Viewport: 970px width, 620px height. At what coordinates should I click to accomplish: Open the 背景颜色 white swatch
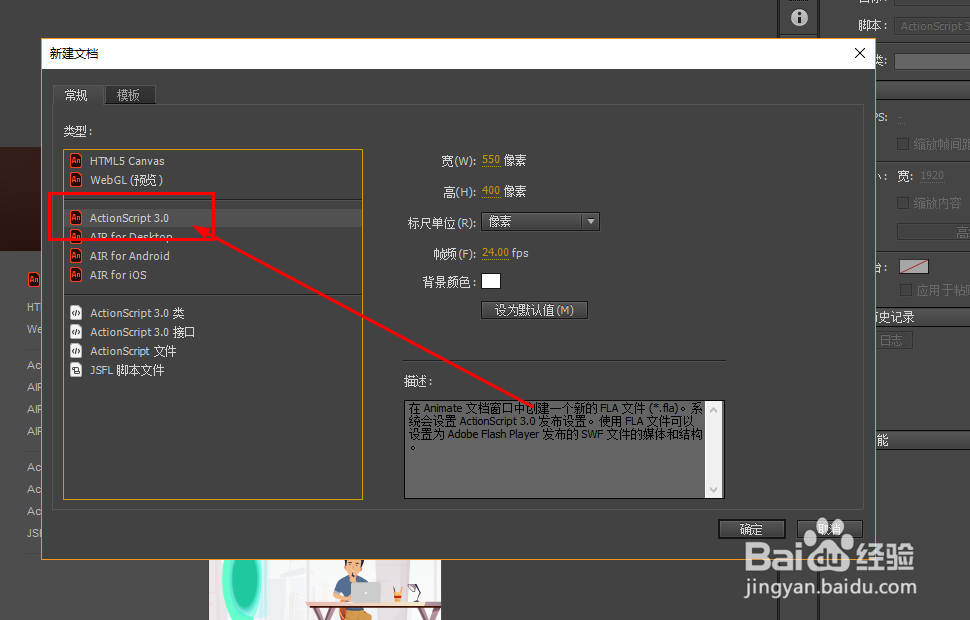tap(491, 281)
